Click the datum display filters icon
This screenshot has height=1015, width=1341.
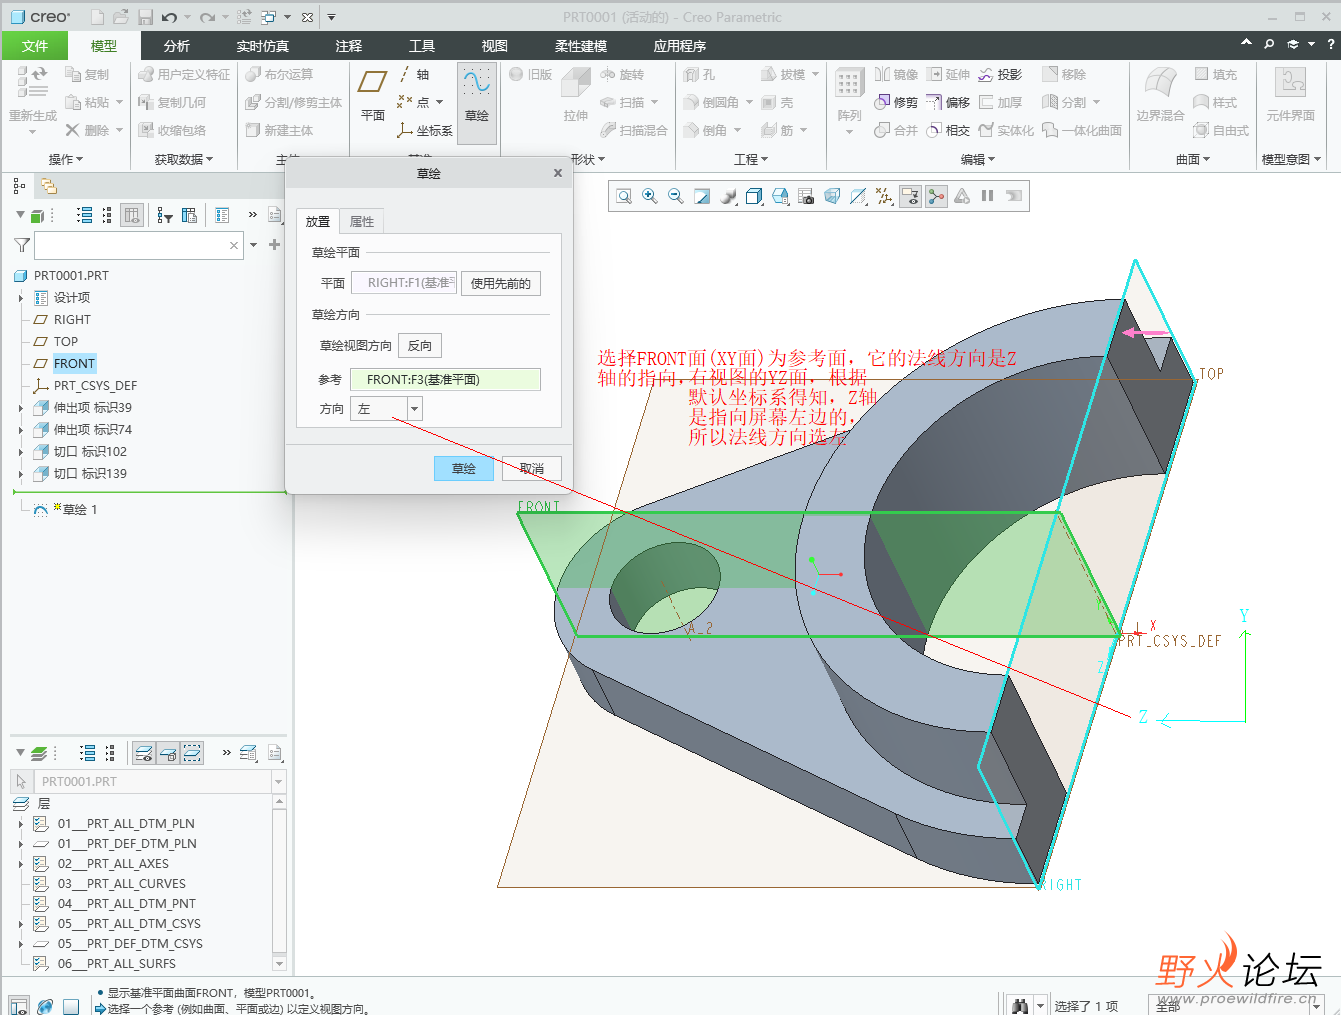(x=884, y=196)
